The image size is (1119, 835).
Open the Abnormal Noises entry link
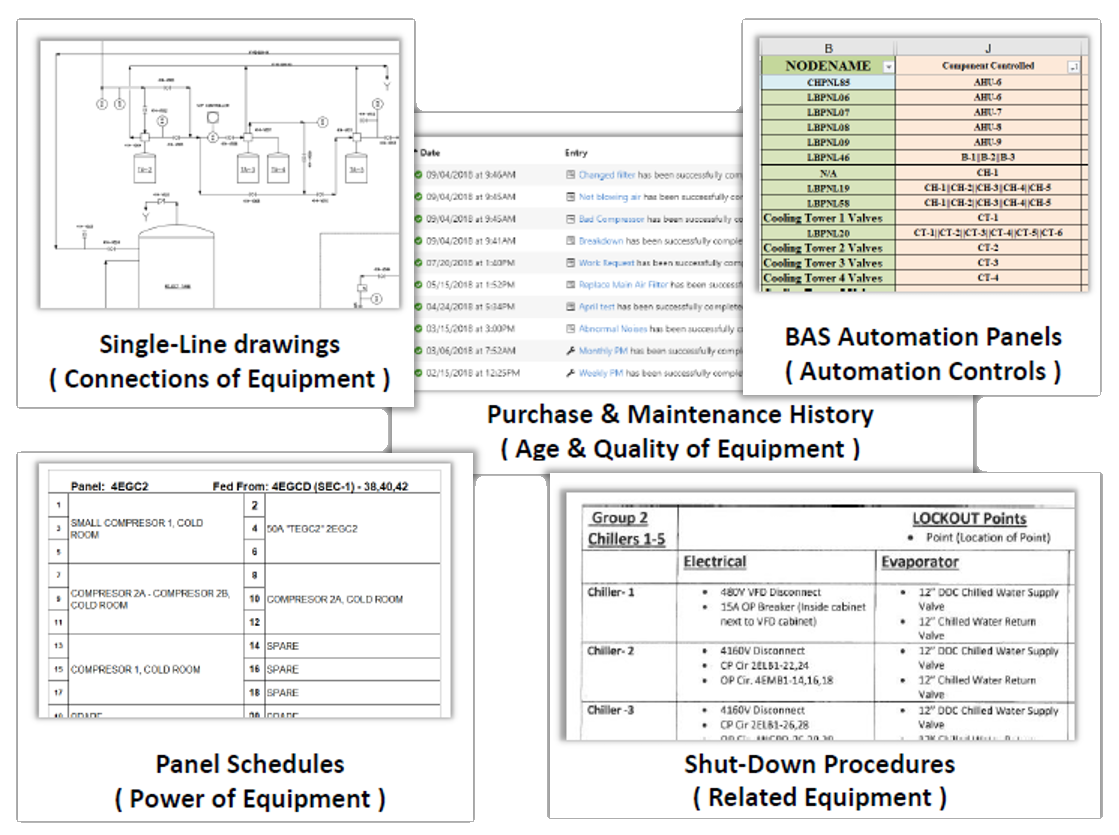(612, 329)
